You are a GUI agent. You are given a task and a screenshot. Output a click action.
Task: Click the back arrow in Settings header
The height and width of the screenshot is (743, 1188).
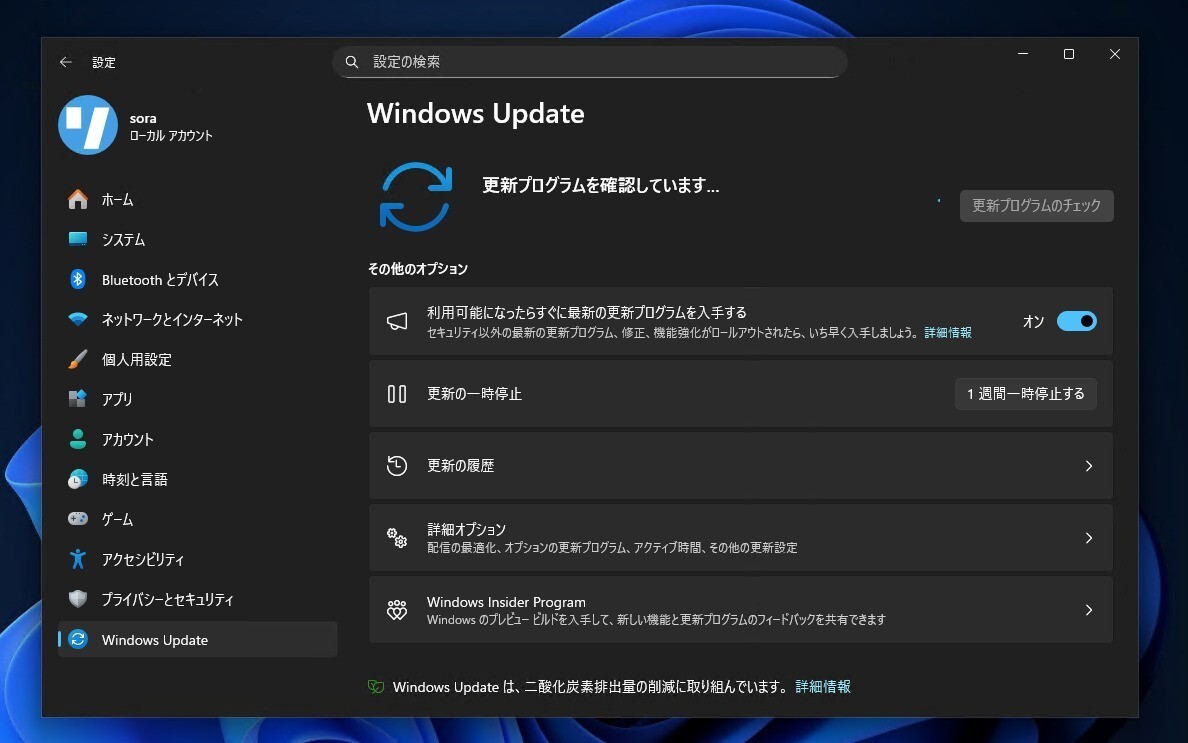click(x=66, y=62)
